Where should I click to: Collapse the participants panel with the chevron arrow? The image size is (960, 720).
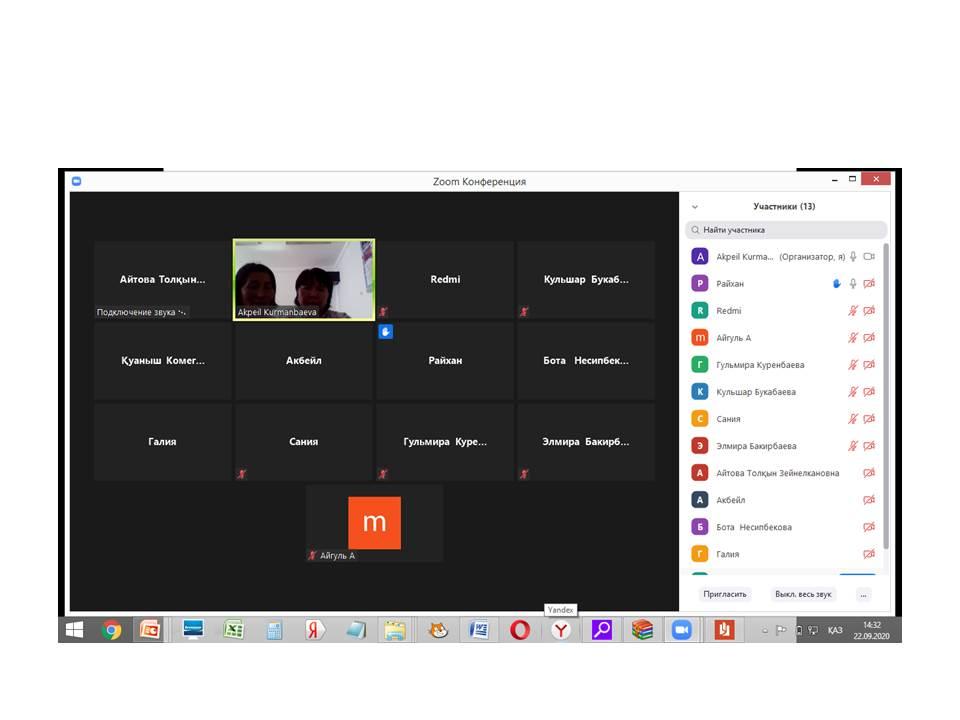click(693, 206)
